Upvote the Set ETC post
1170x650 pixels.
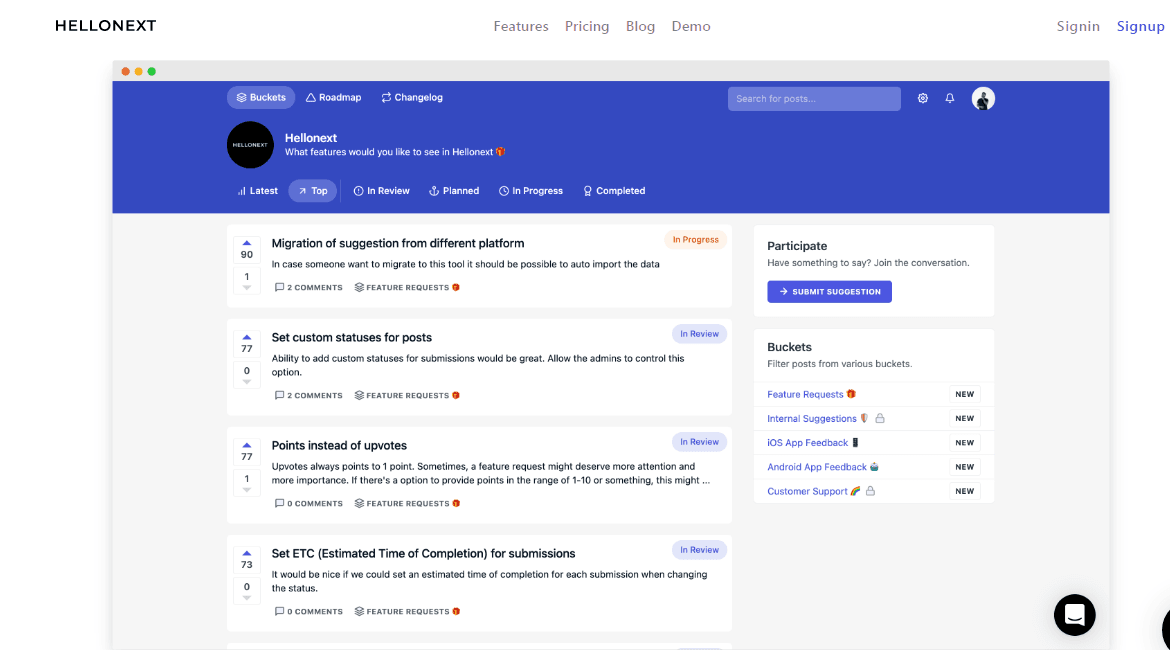tap(247, 553)
